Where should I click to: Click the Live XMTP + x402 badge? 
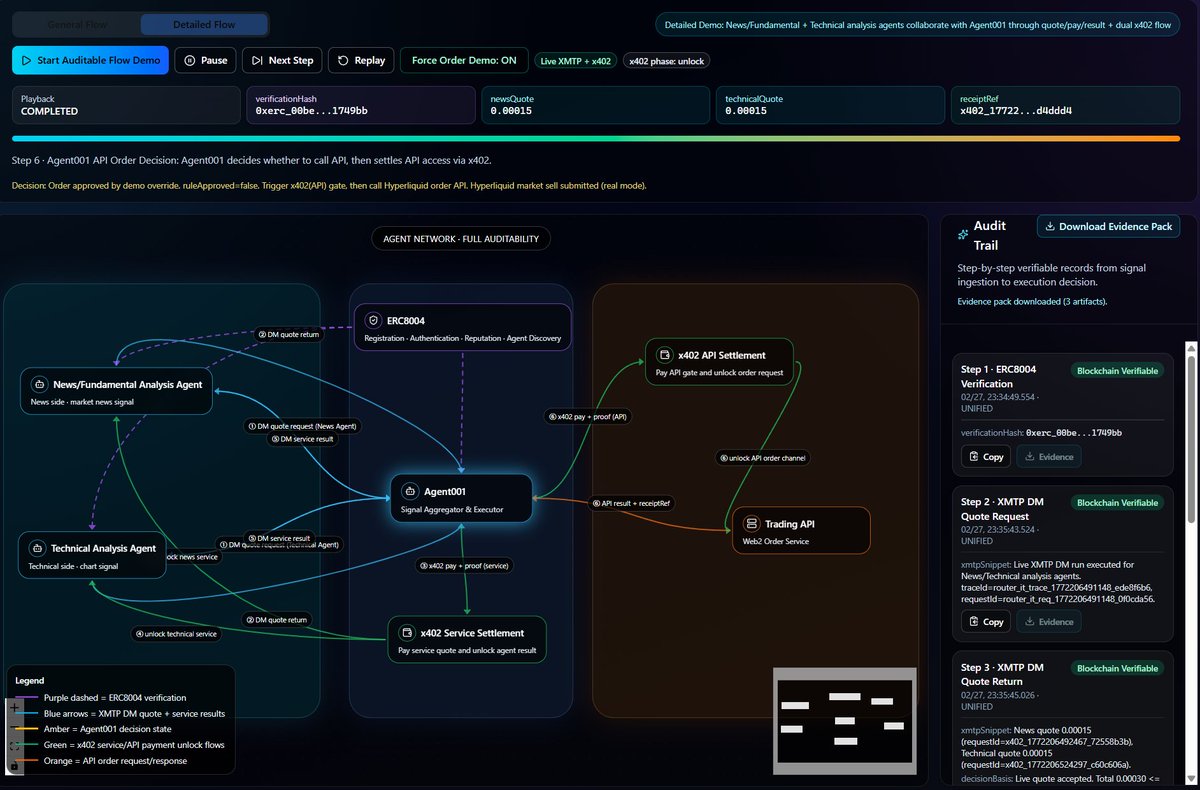coord(575,61)
